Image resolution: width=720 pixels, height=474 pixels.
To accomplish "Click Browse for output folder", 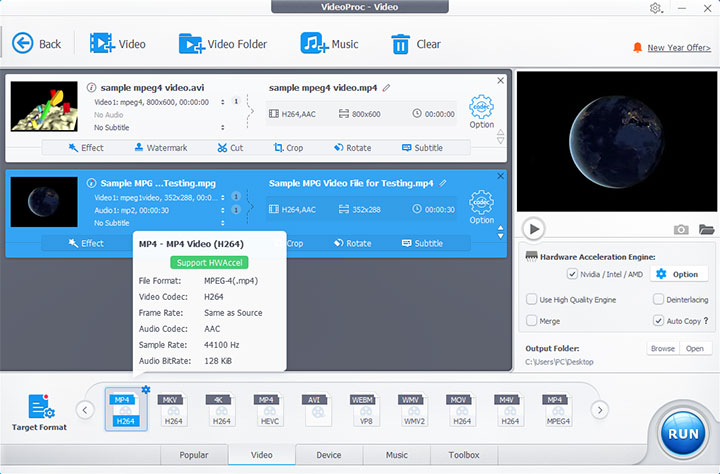I will point(662,349).
